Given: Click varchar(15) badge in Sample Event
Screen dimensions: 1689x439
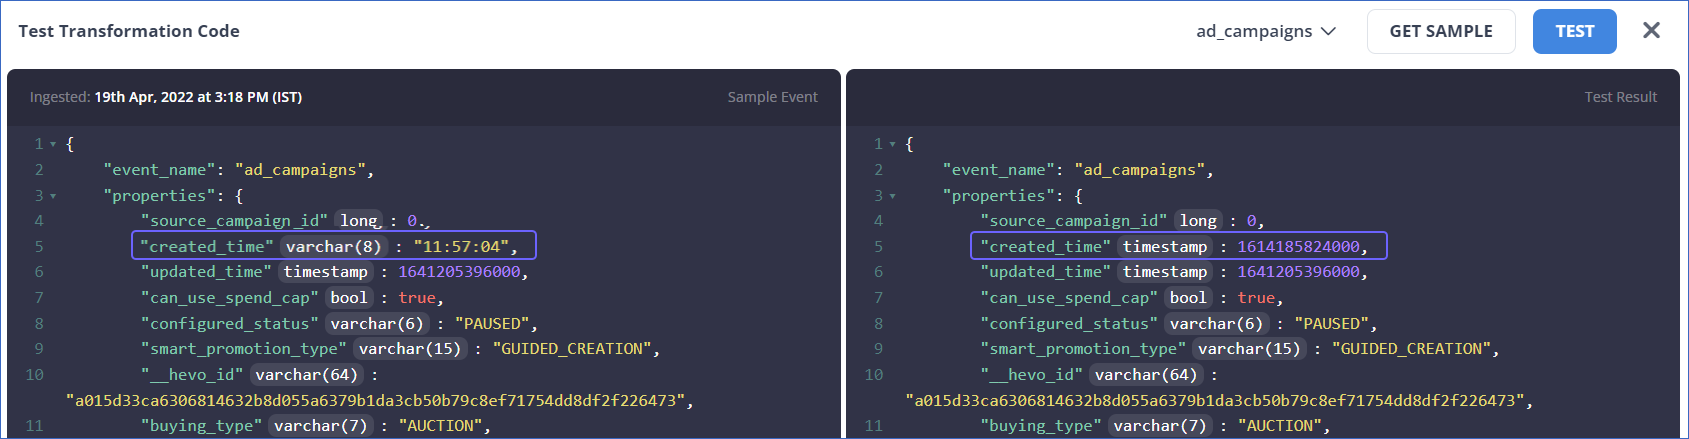Looking at the screenshot, I should click(x=410, y=349).
